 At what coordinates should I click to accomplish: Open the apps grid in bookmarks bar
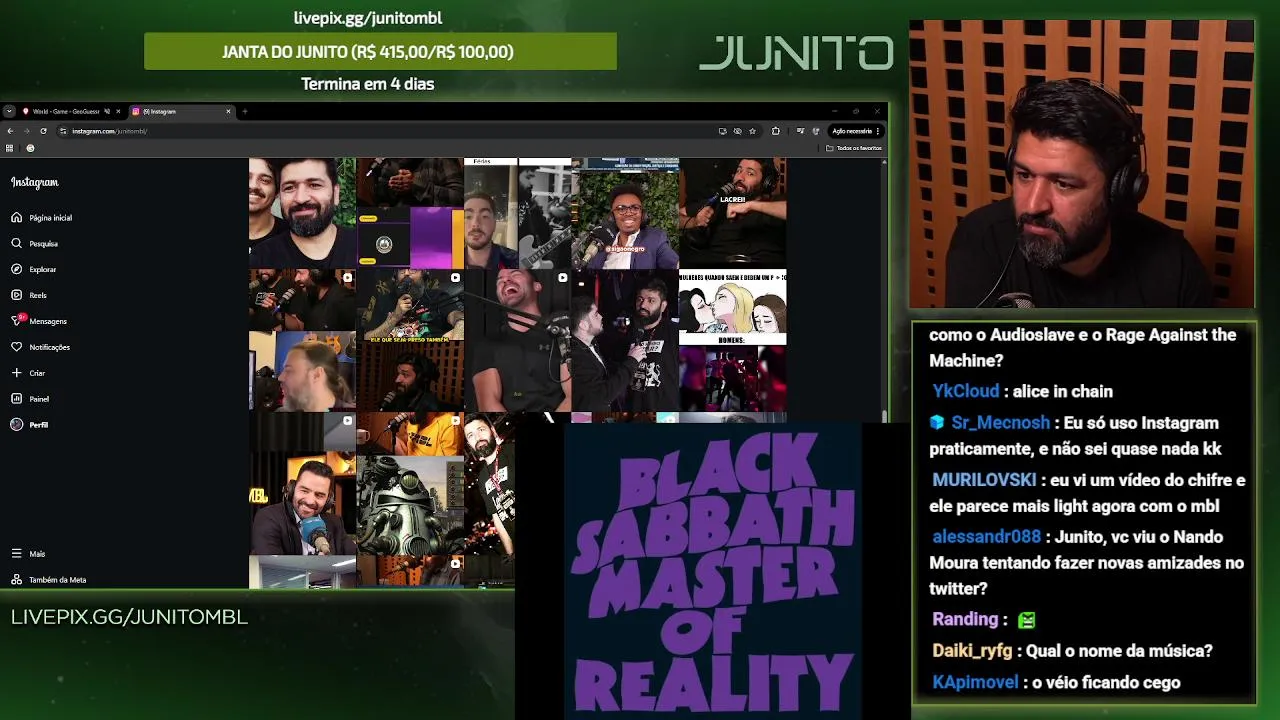pos(10,148)
